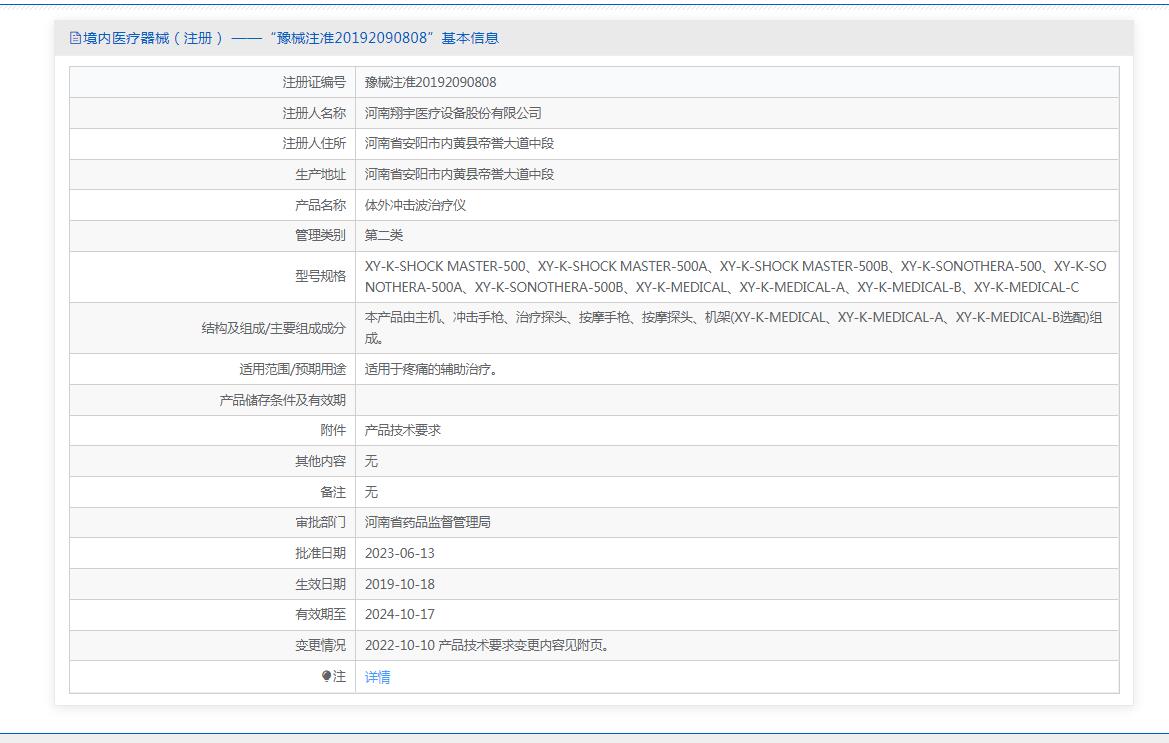Click the 产品储存条件及有效期 row label

pos(283,400)
